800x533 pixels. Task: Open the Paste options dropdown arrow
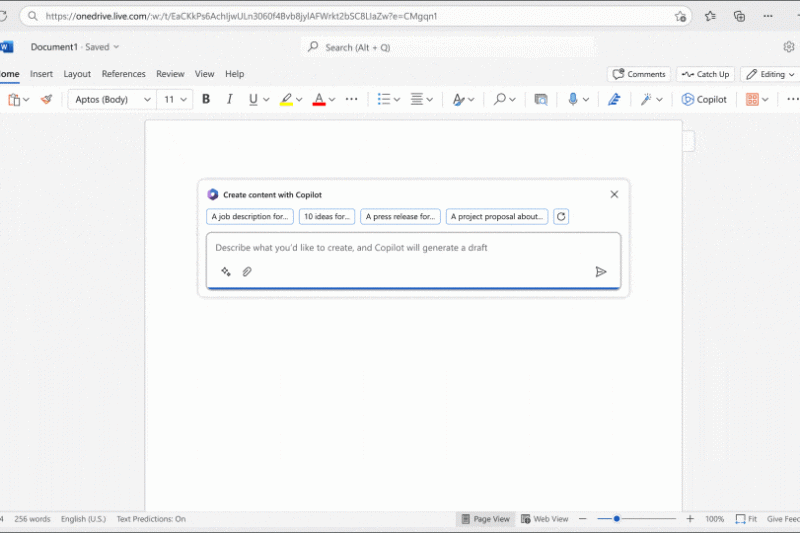click(x=26, y=99)
